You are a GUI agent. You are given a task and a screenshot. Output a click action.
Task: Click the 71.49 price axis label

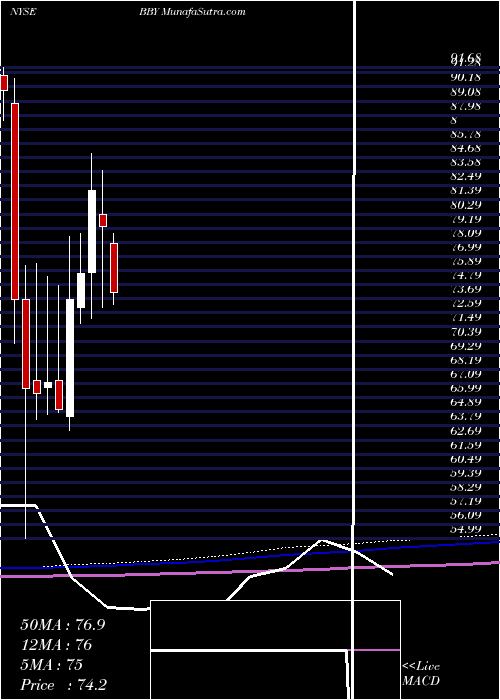tap(465, 317)
